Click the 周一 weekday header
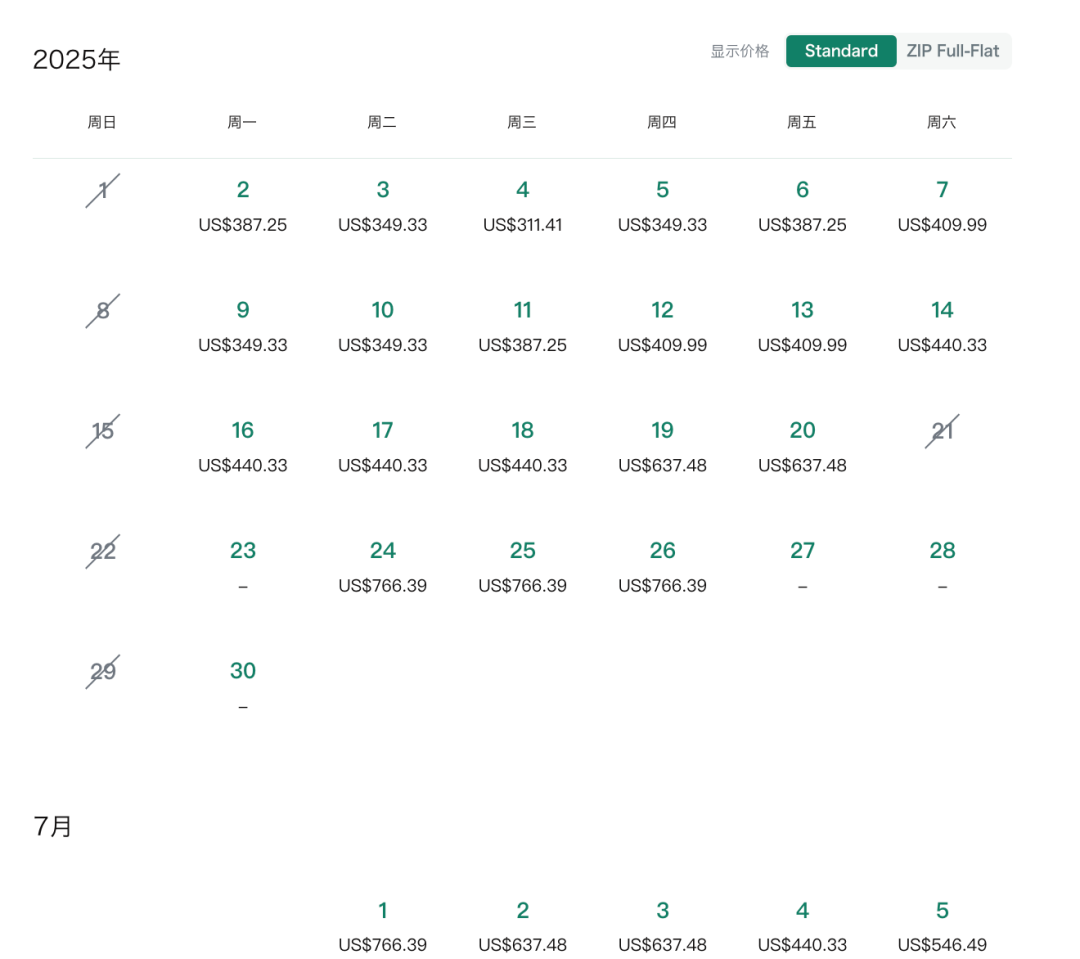 click(x=242, y=123)
